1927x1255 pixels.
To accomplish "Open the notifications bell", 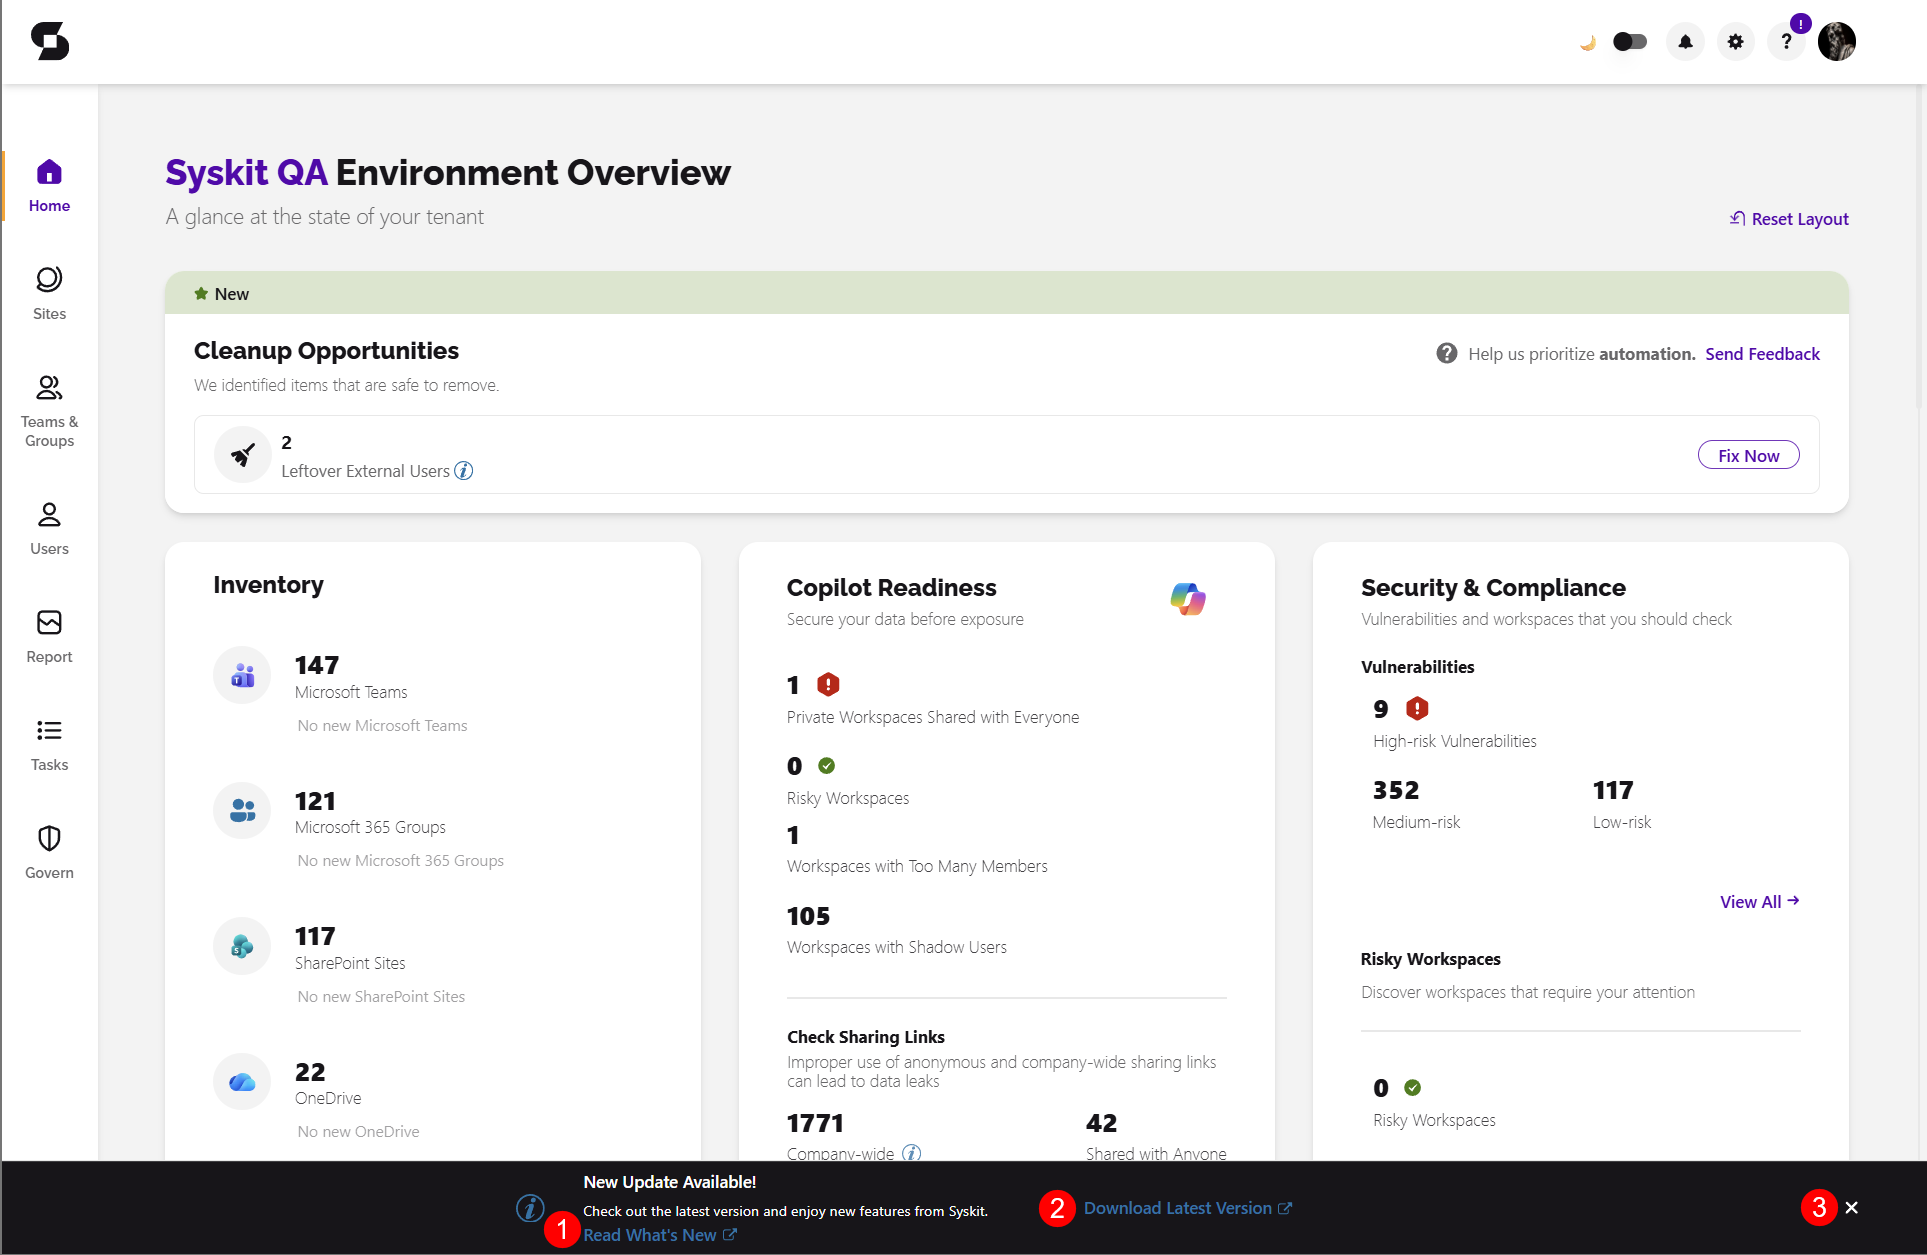I will (x=1685, y=41).
